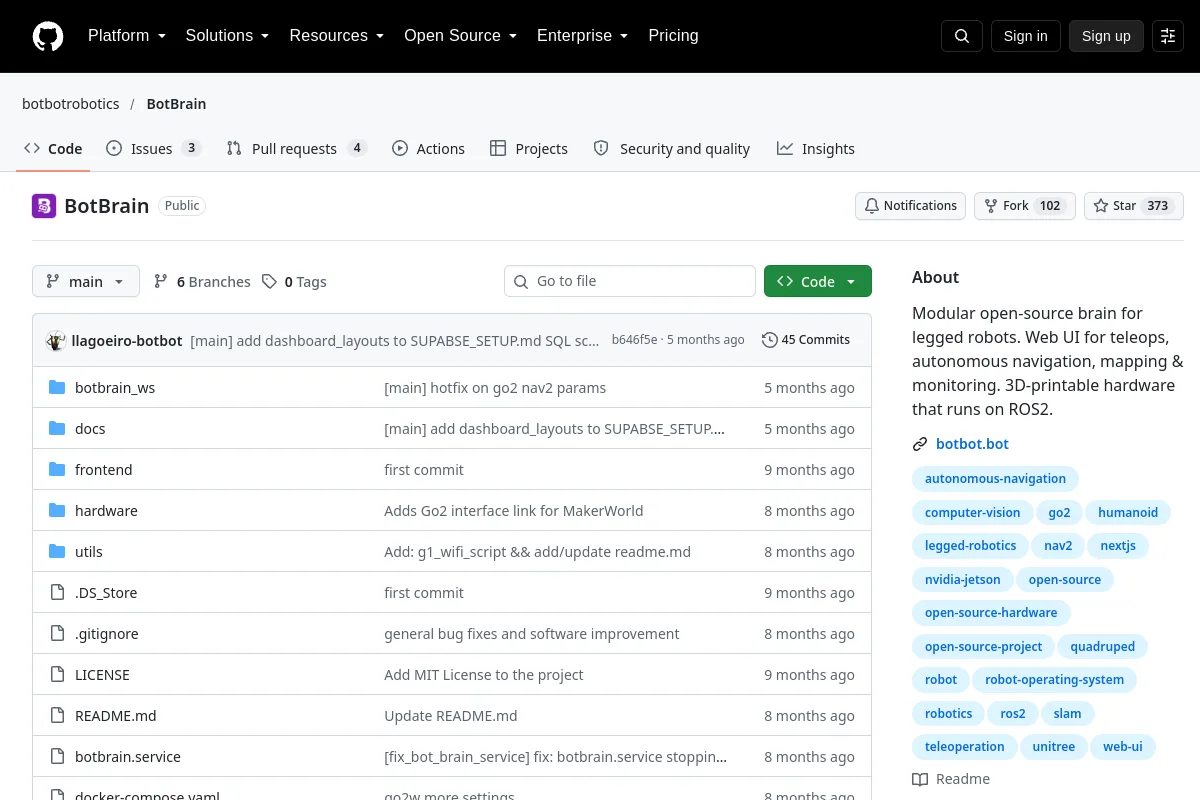
Task: Select the ros2 topic tag
Action: (x=1013, y=714)
